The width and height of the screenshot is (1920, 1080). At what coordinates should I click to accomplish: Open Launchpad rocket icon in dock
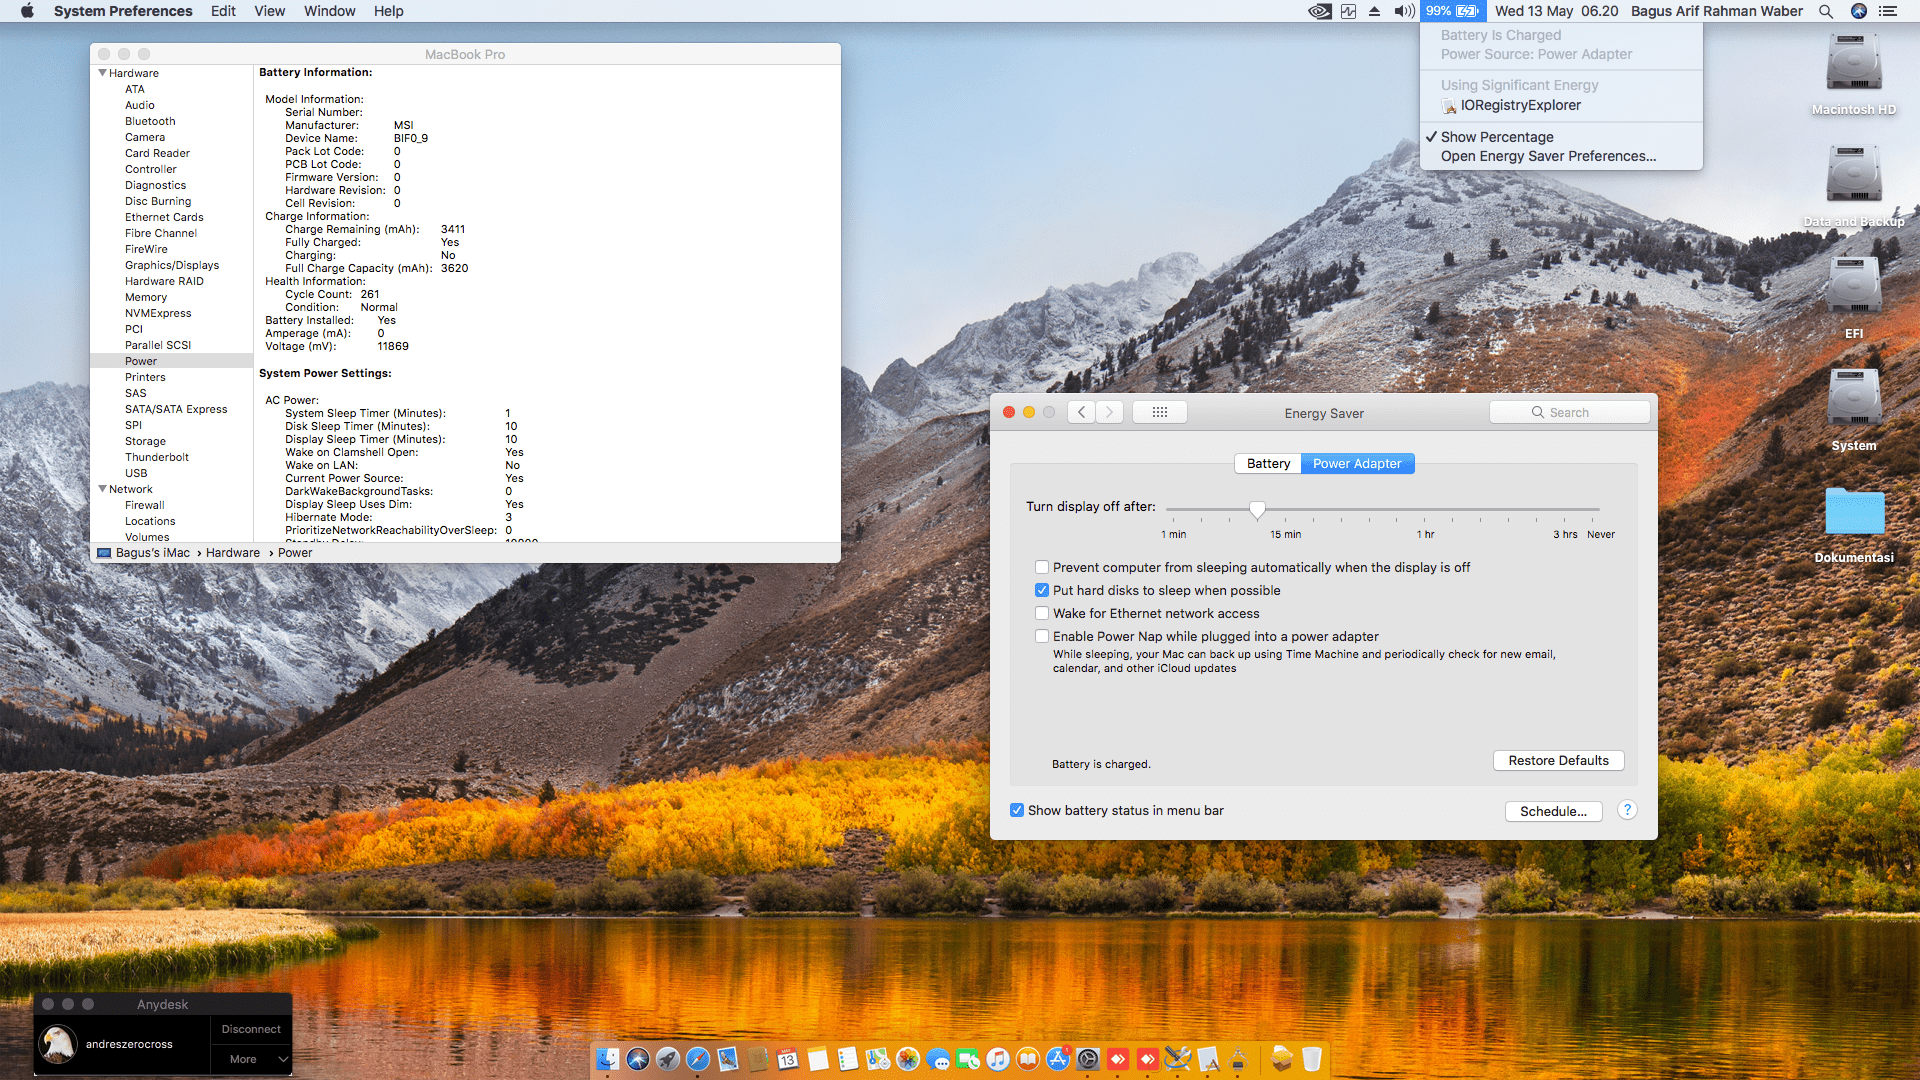(x=668, y=1059)
